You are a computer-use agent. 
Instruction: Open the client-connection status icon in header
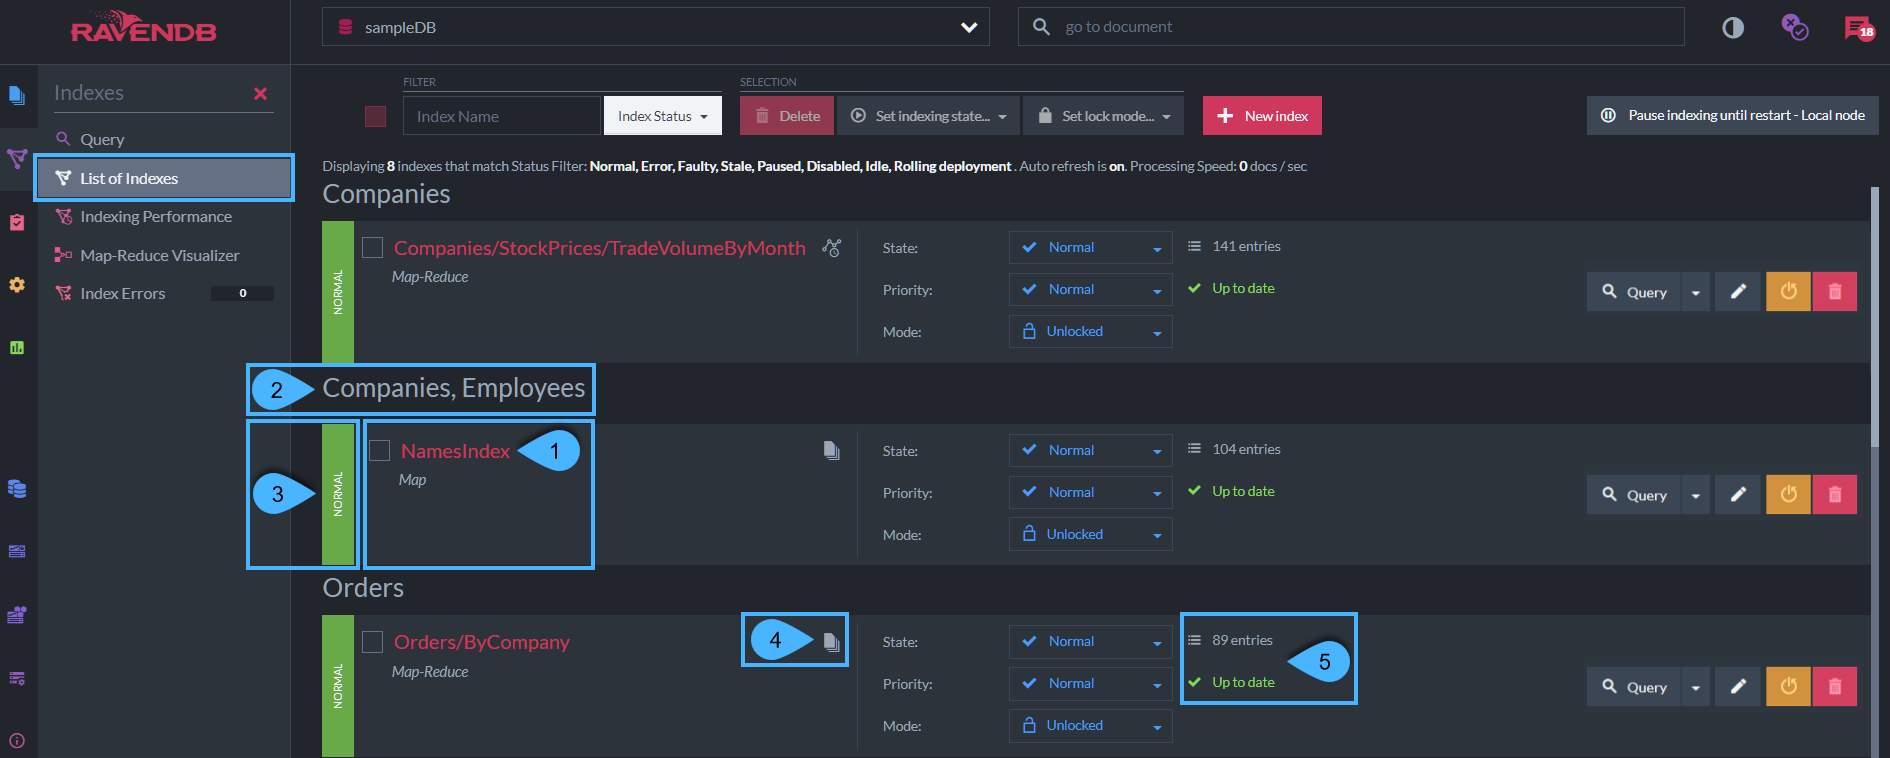tap(1795, 28)
